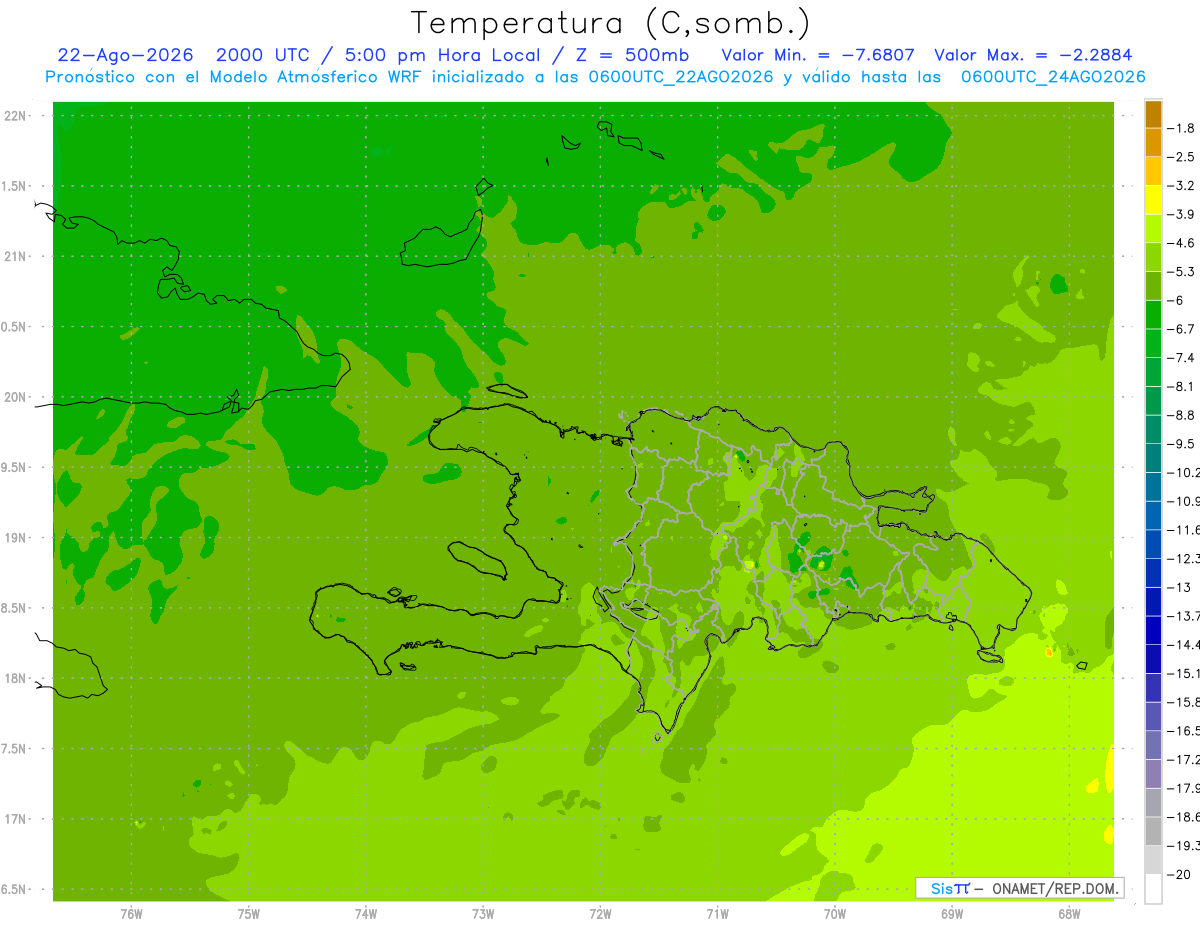The image size is (1200, 927).
Task: Pick the purple swatch between -17.2 and -17.9
Action: [x=1153, y=774]
